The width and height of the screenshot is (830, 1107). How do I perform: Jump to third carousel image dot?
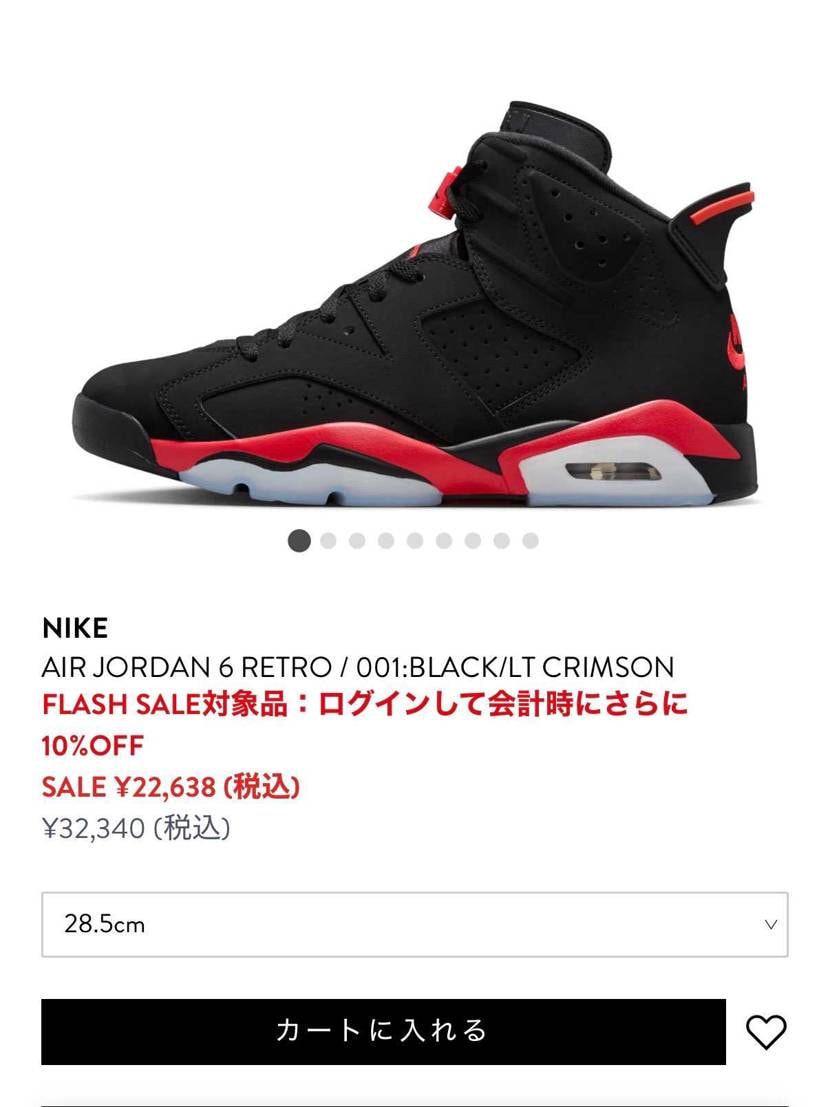pyautogui.click(x=357, y=541)
